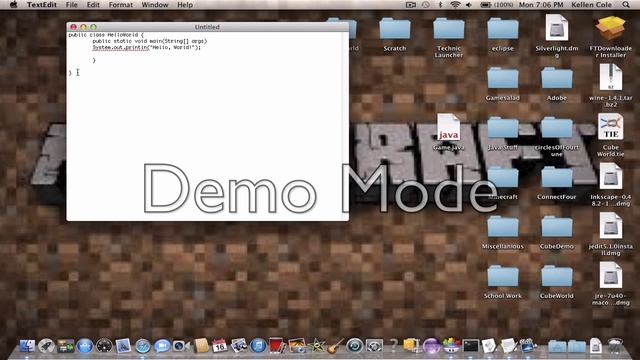Viewport: 640px width, 360px height.
Task: Click the question mark dock icon
Action: point(393,346)
